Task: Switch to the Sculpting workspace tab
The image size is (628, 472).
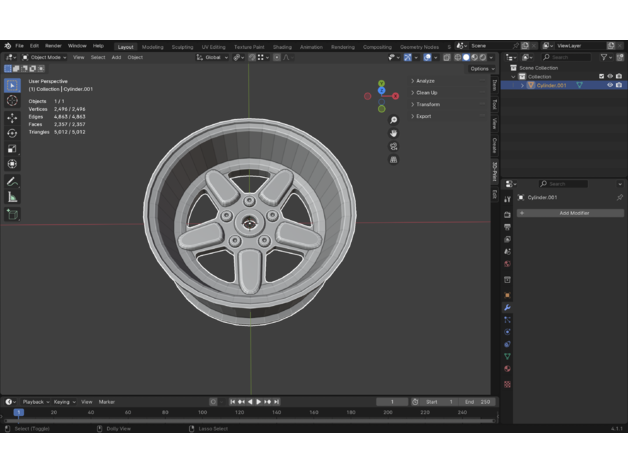Action: pos(182,46)
